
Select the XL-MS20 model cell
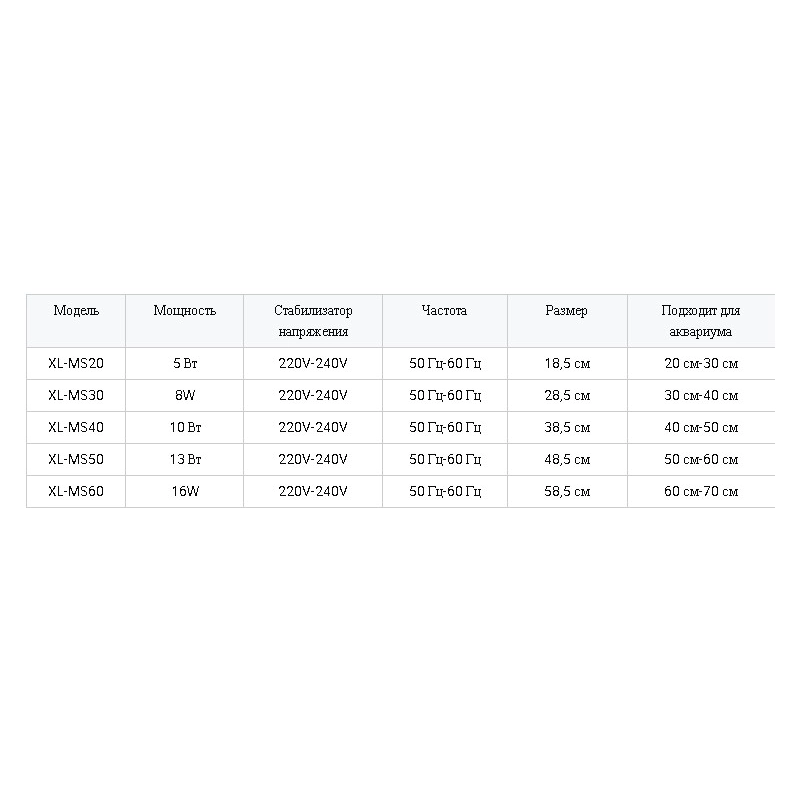tap(76, 363)
